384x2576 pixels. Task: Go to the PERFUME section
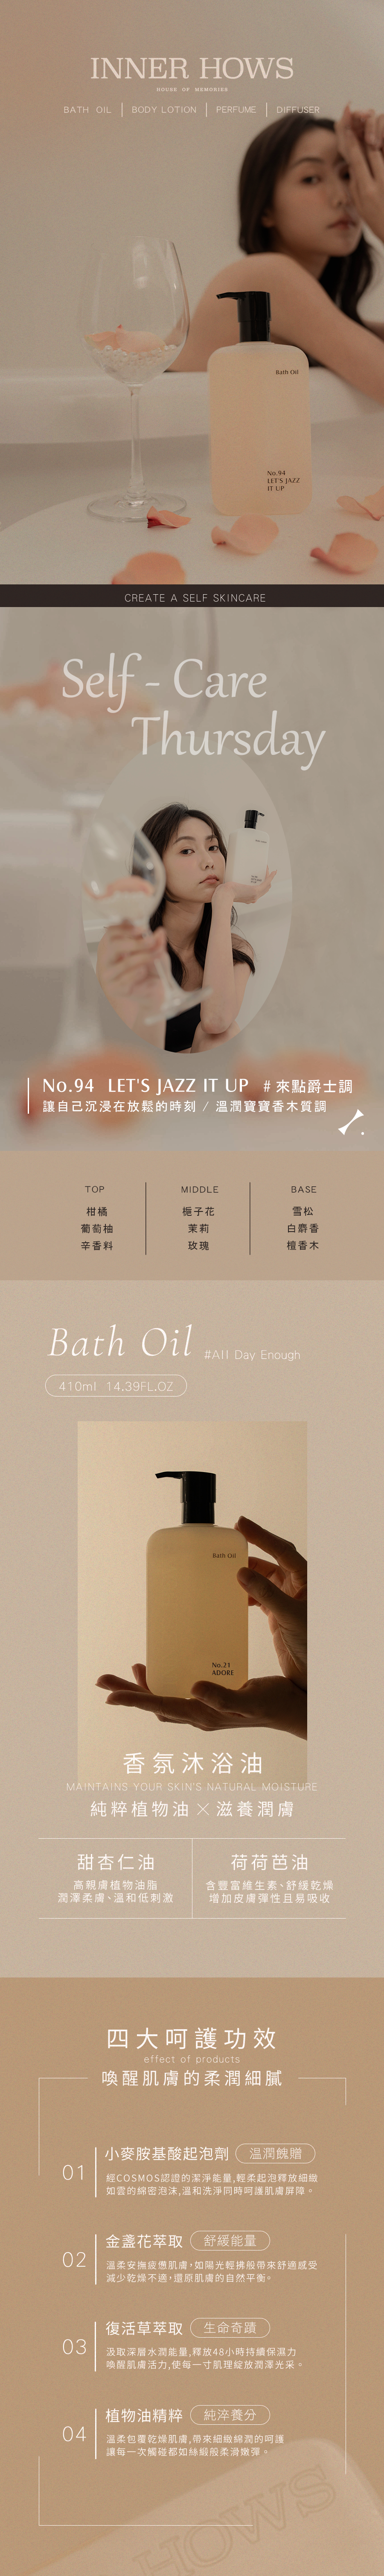click(x=236, y=110)
